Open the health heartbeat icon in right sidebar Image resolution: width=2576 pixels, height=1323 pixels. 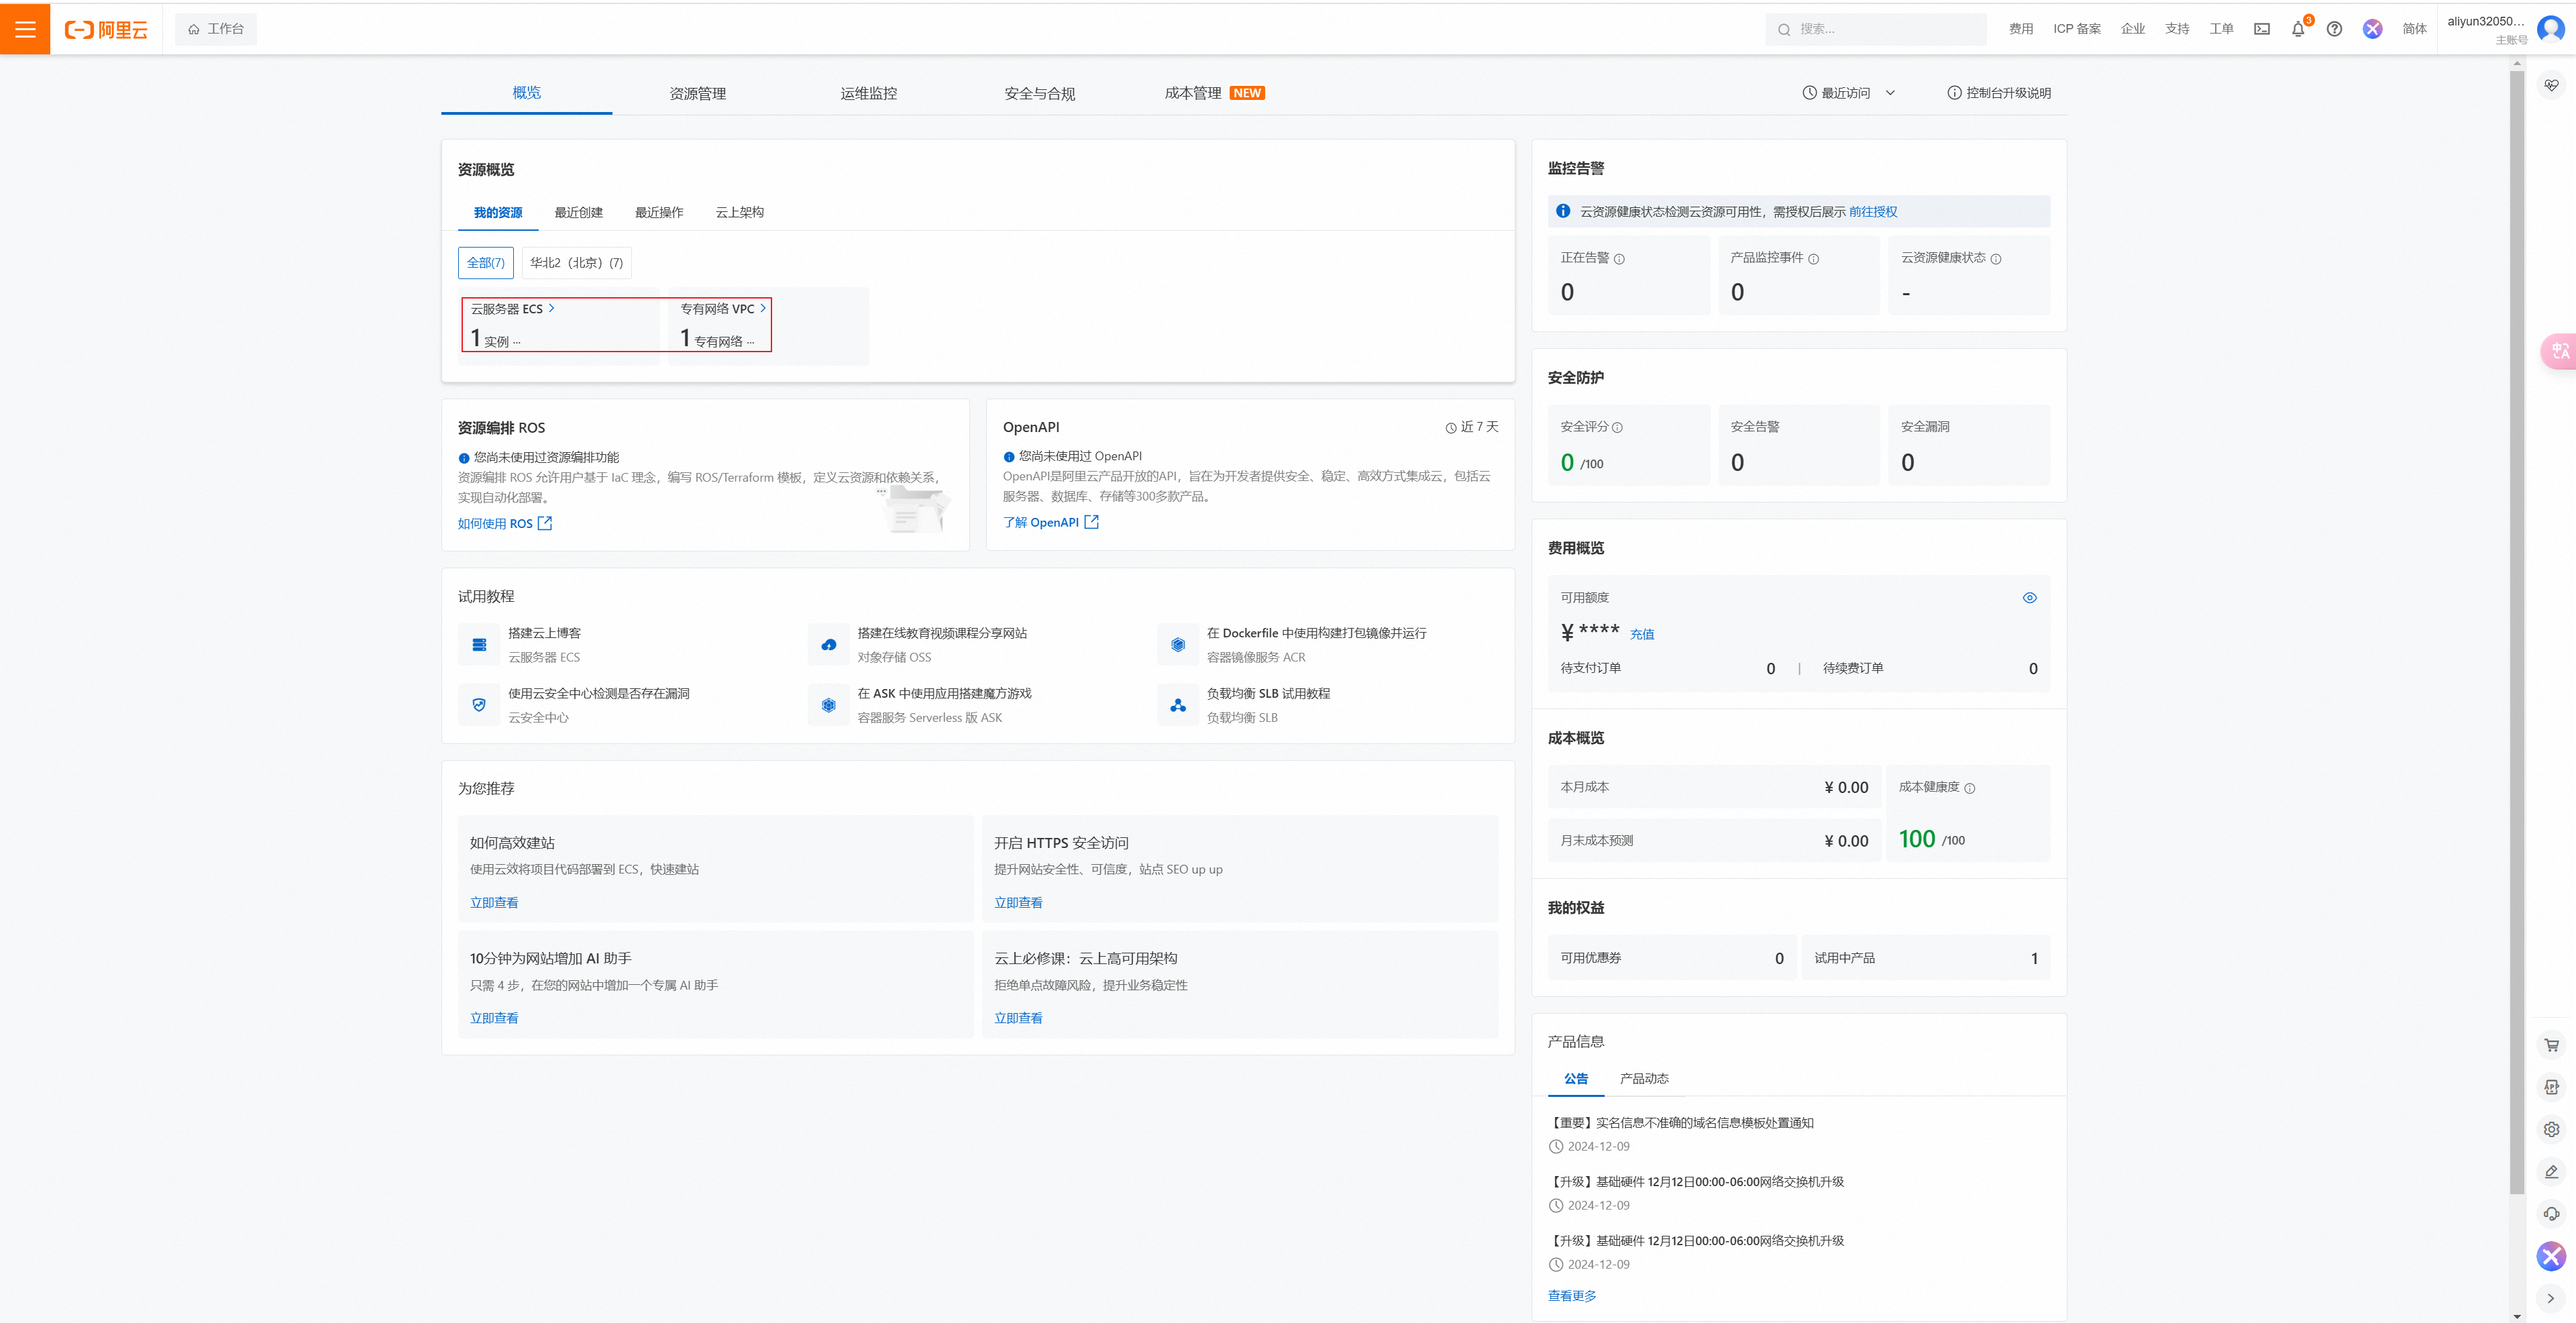pos(2552,86)
